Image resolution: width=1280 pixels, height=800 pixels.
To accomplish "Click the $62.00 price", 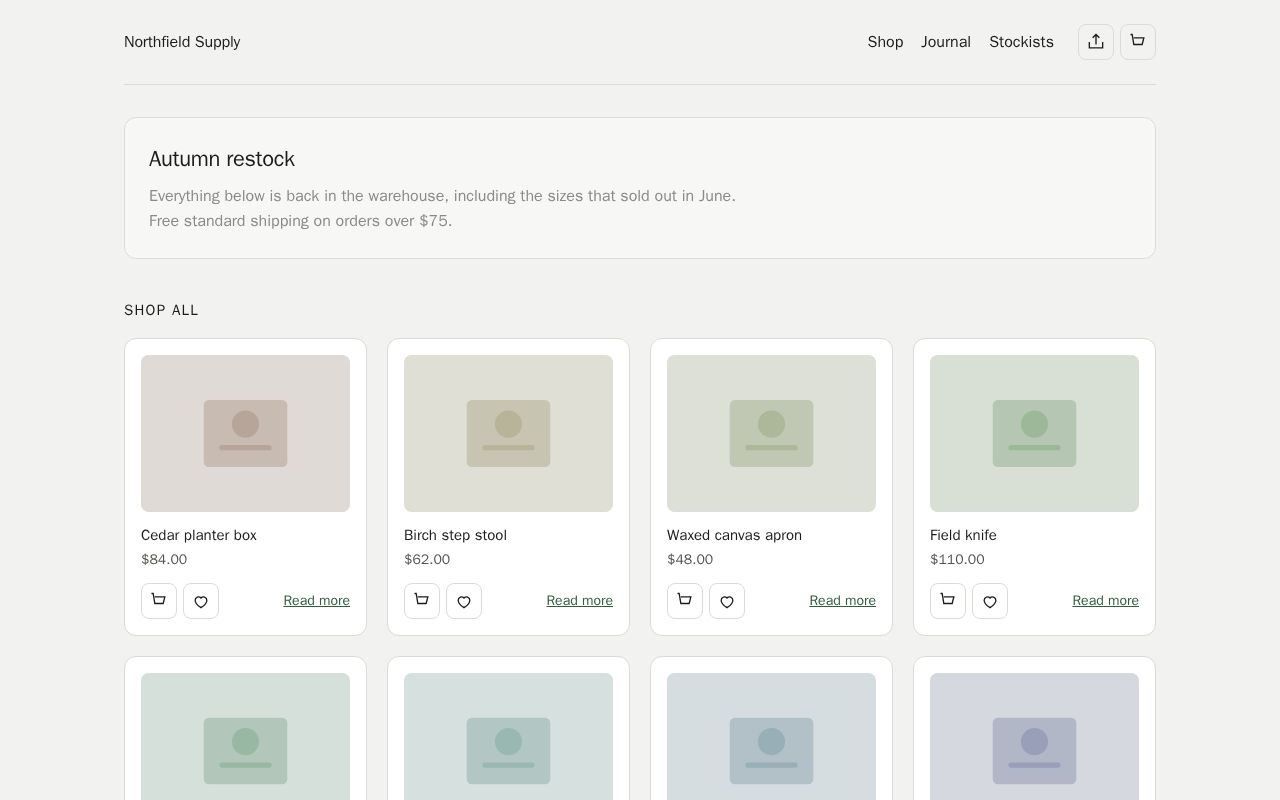I will [x=427, y=560].
